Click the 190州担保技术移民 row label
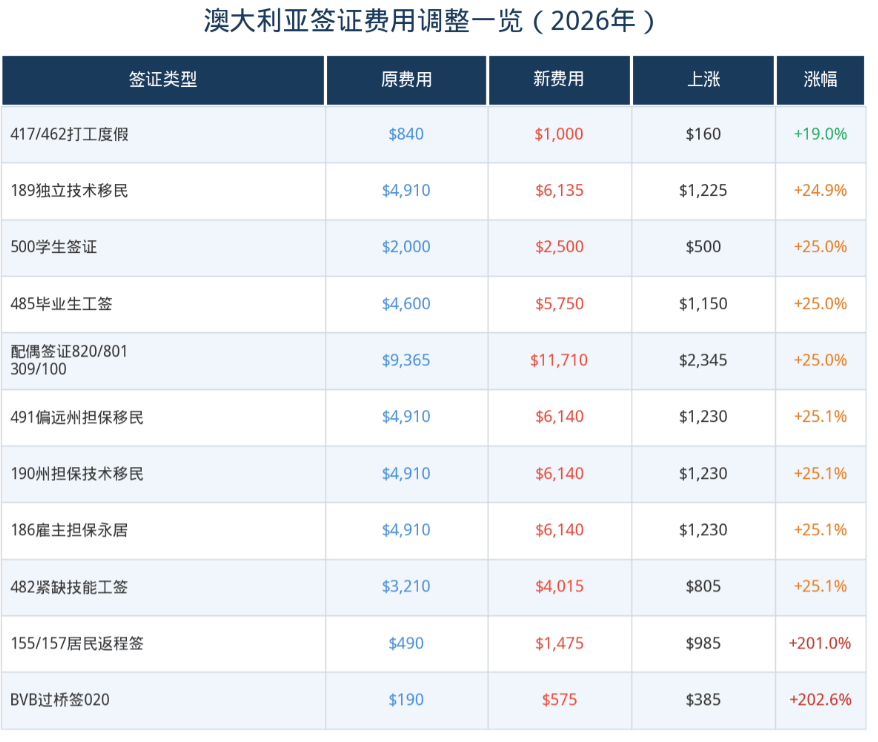This screenshot has width=878, height=742. point(77,474)
